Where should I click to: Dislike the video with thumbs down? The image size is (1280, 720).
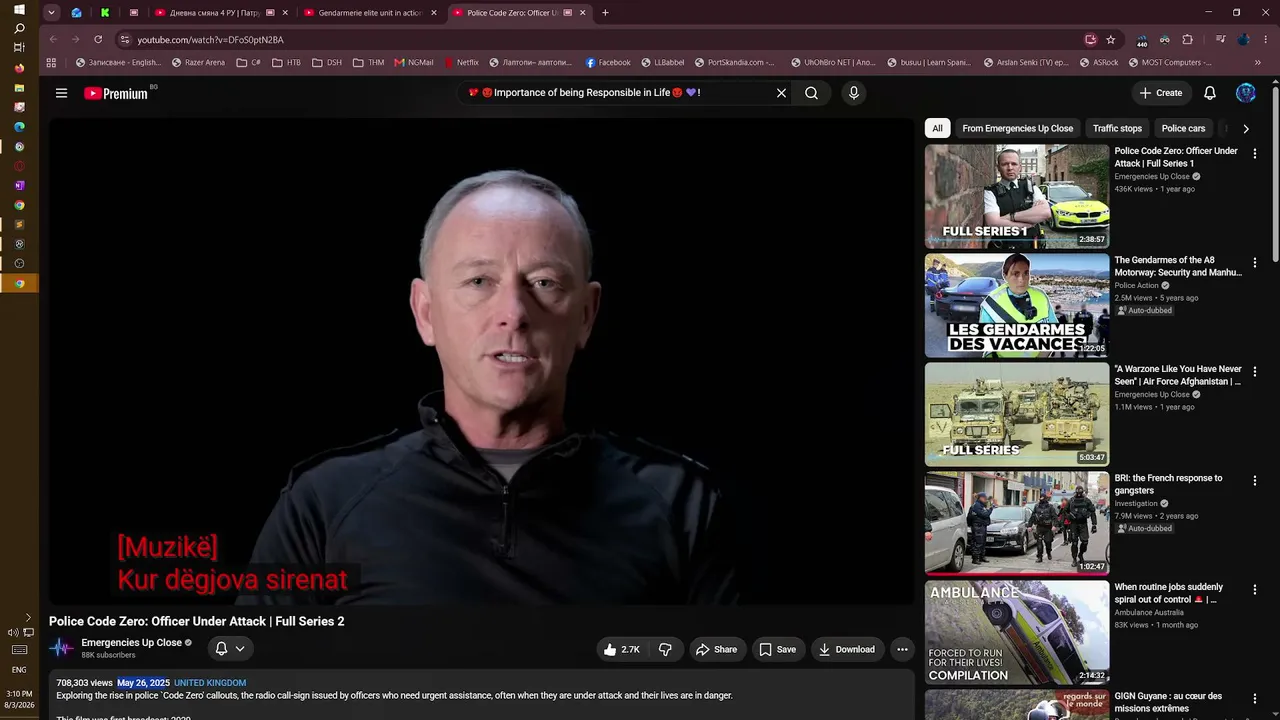665,649
